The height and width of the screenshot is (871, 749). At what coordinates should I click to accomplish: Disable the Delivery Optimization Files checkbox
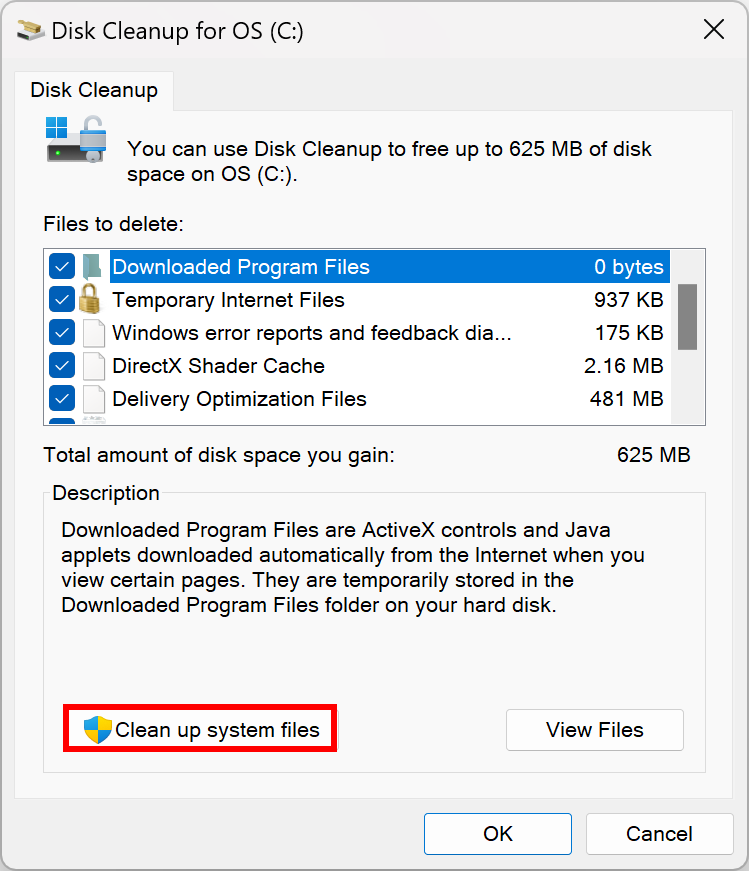coord(62,399)
